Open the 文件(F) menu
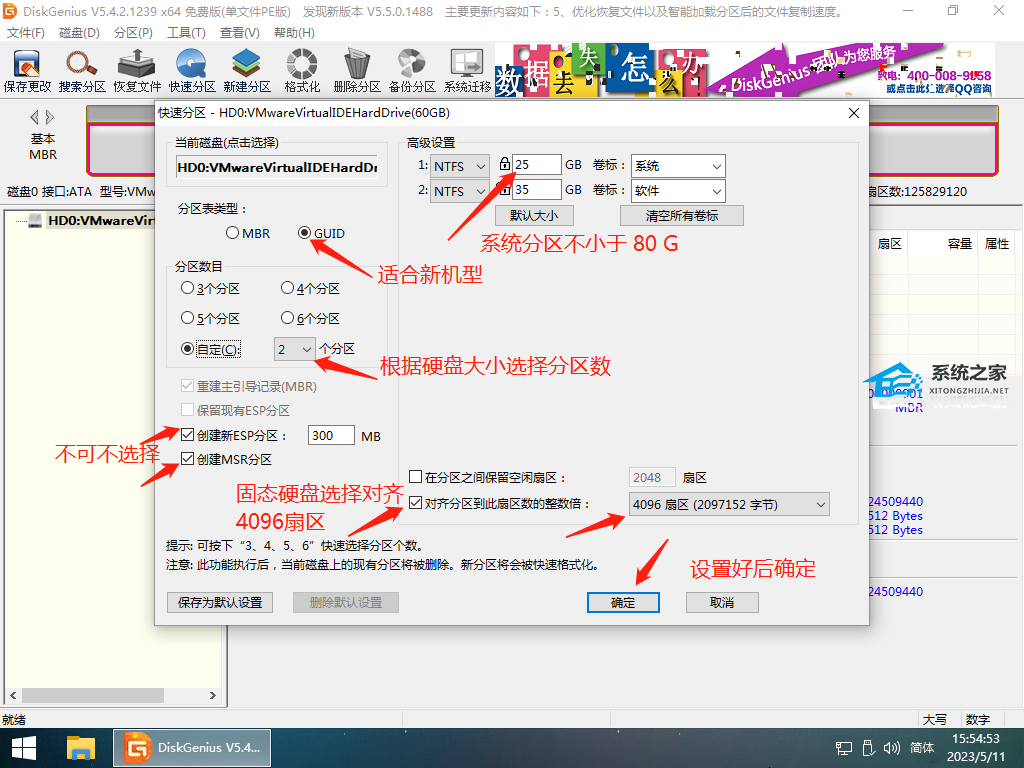 25,33
